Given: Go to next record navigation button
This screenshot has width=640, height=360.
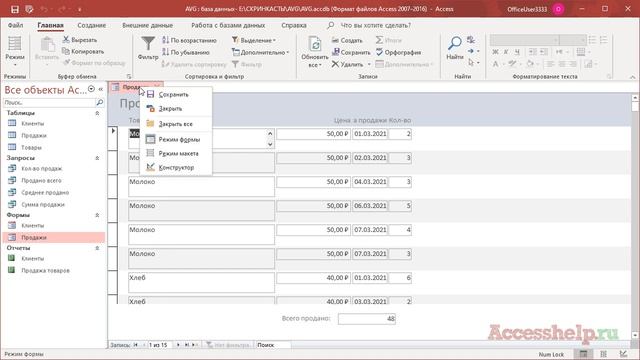Looking at the screenshot, I should click(178, 345).
